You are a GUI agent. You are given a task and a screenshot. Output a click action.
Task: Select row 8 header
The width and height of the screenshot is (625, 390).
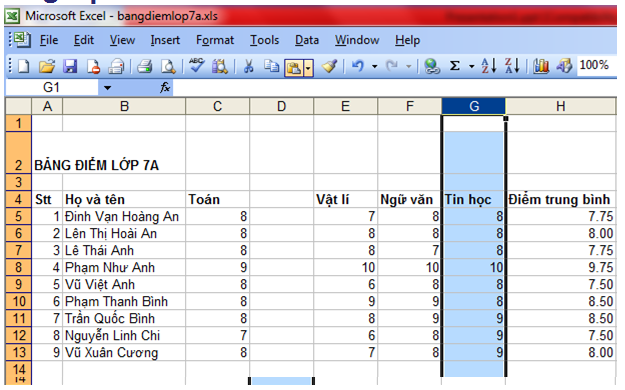point(18,267)
